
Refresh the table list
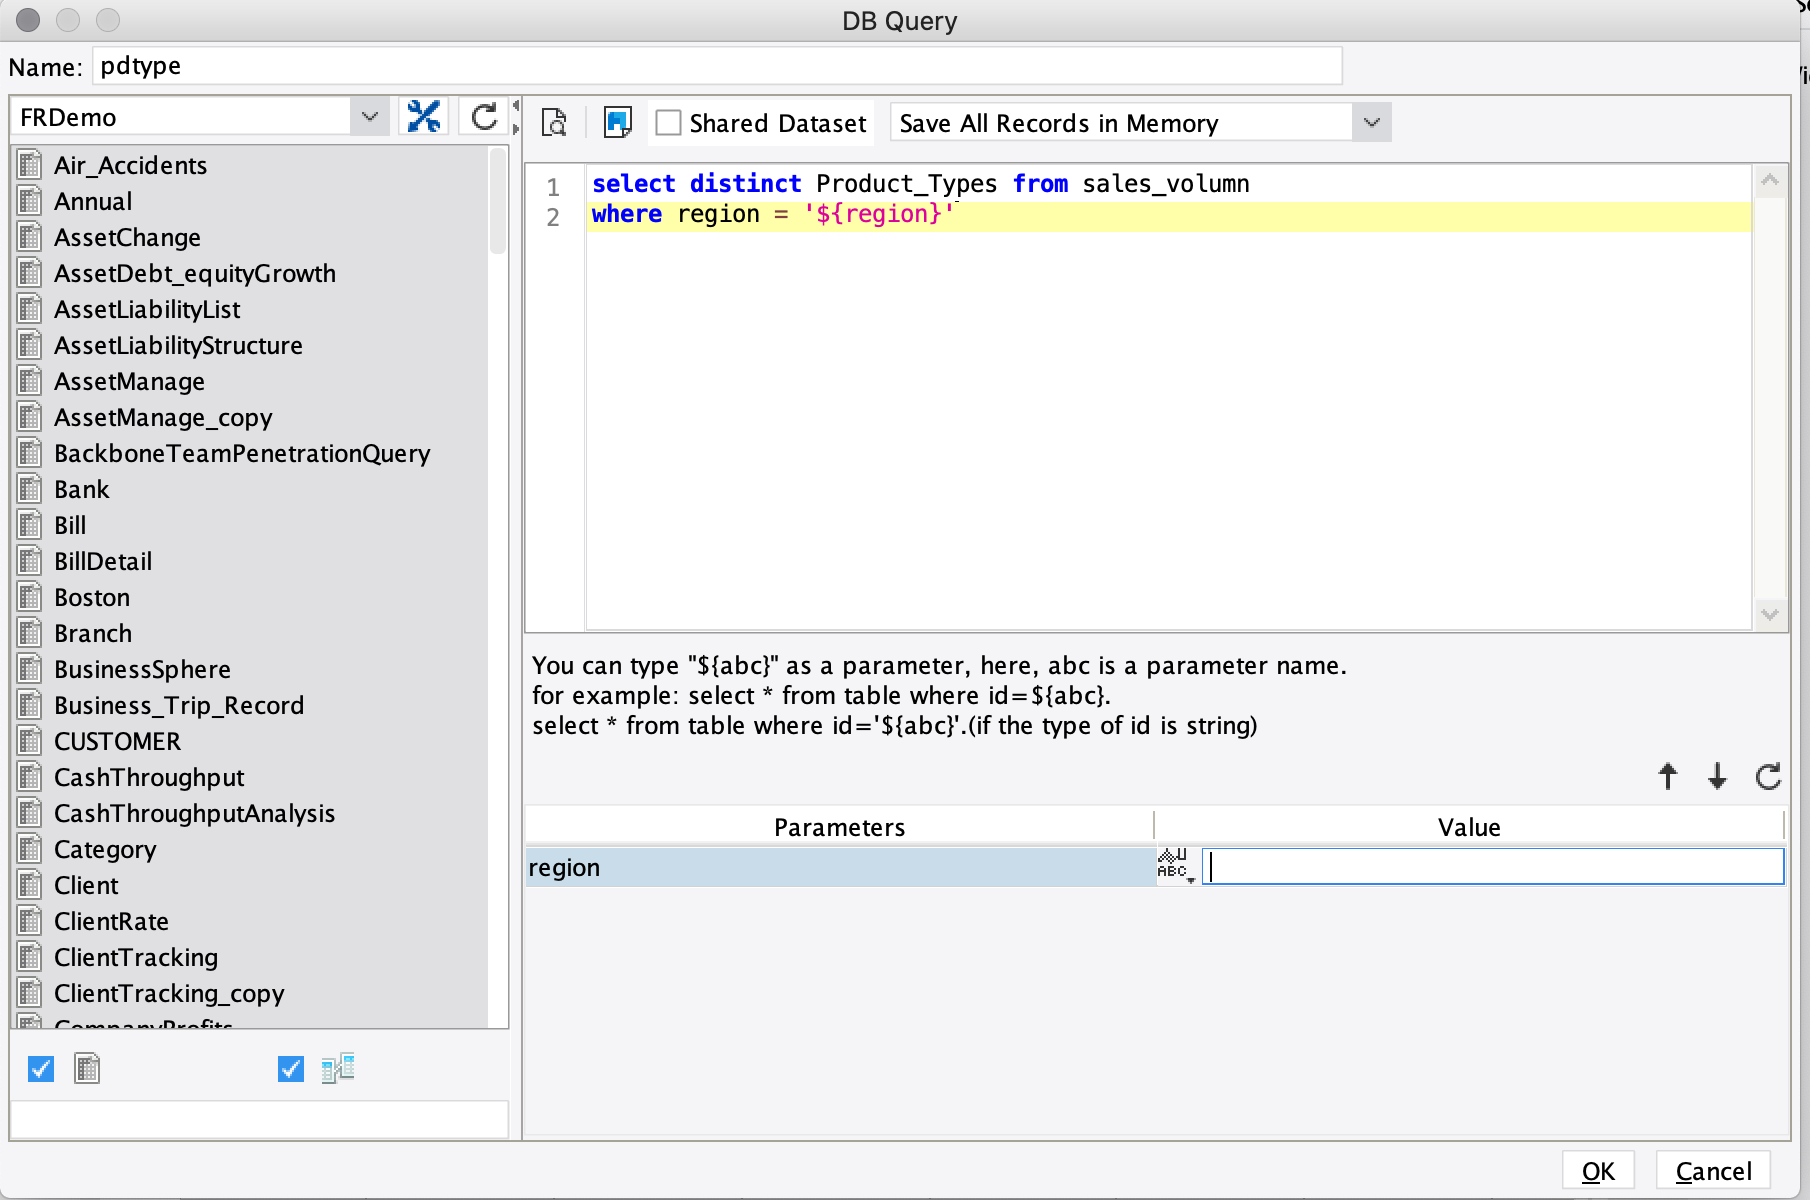pyautogui.click(x=484, y=117)
